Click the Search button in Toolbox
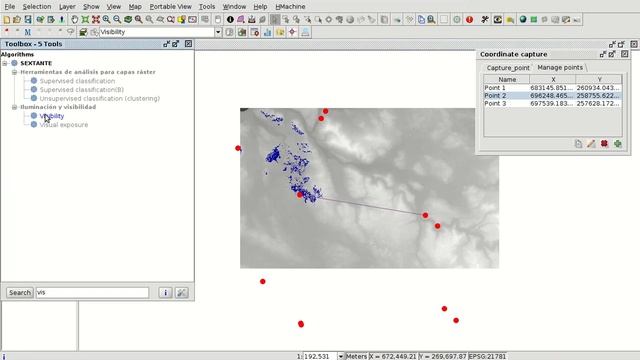640x360 pixels. (x=20, y=292)
